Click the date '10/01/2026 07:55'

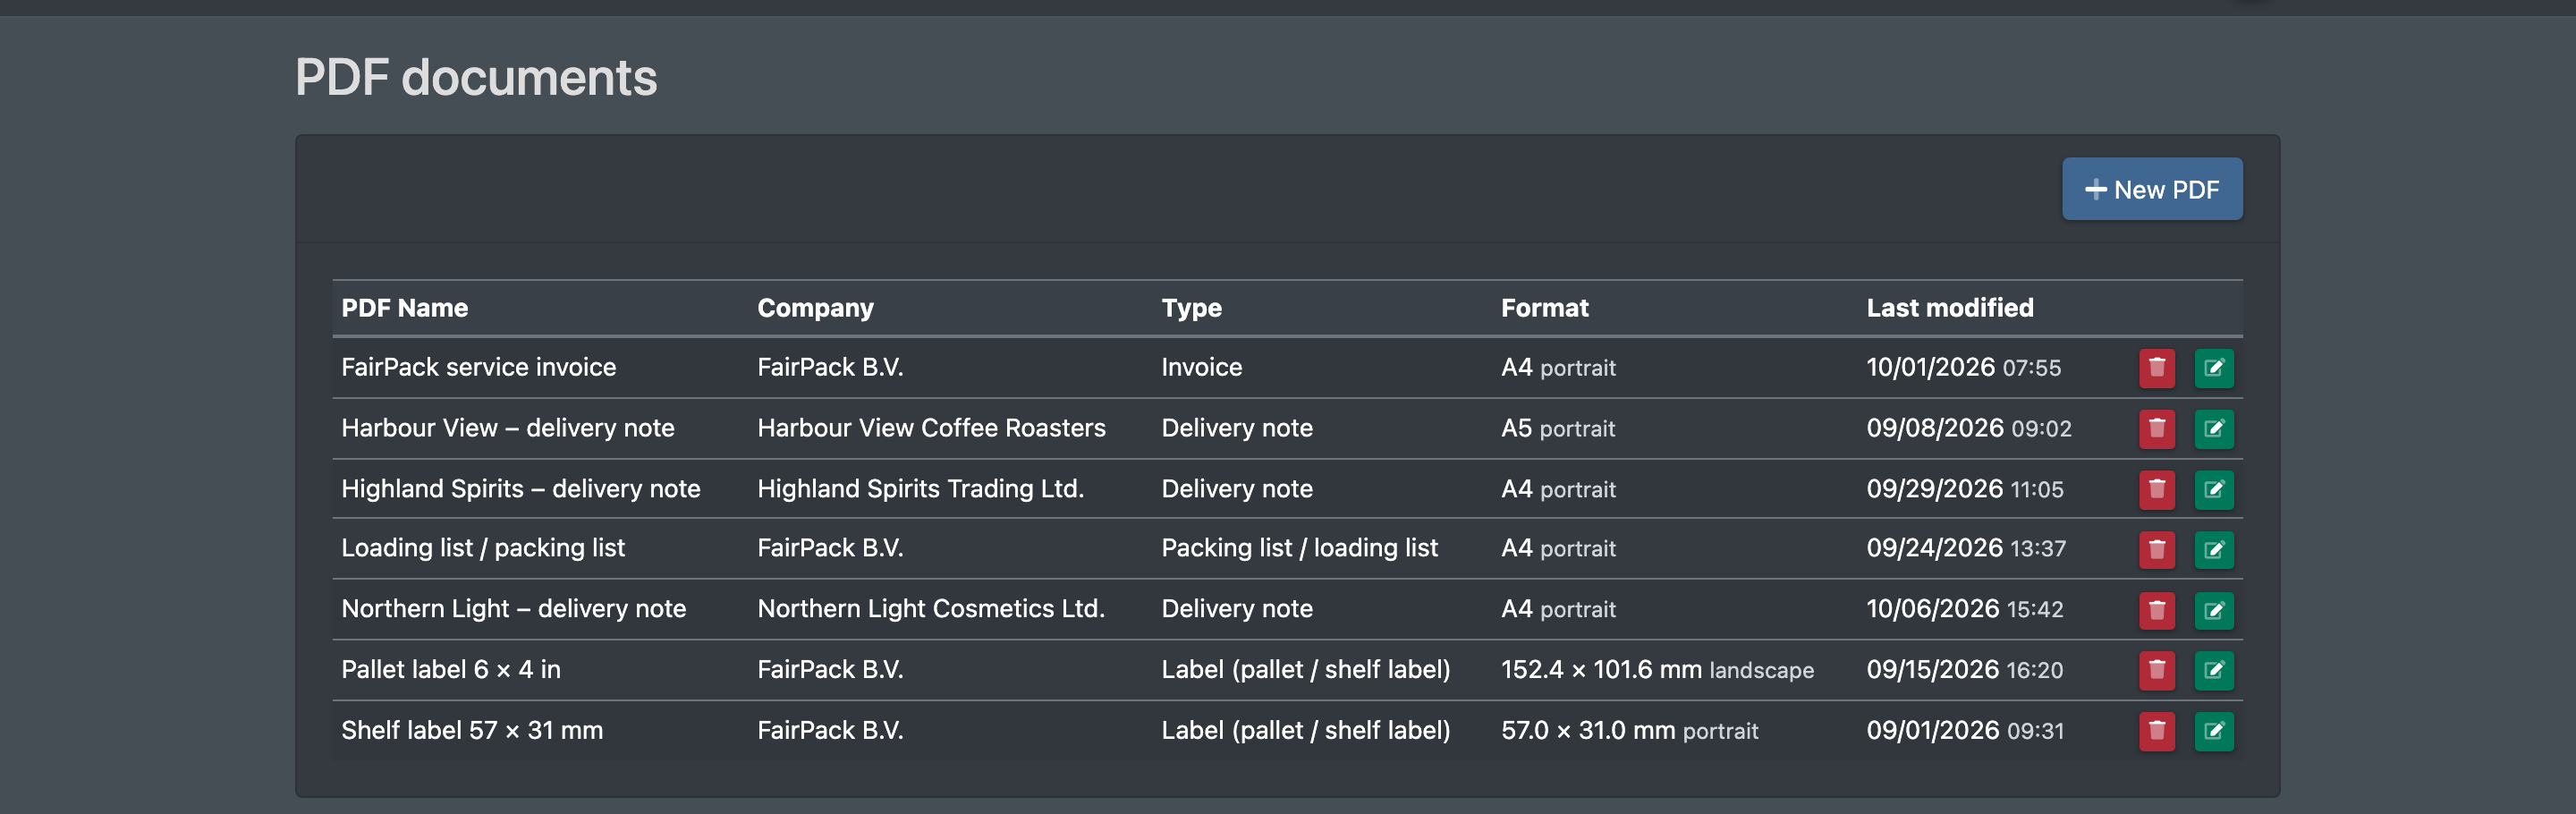coord(1962,367)
